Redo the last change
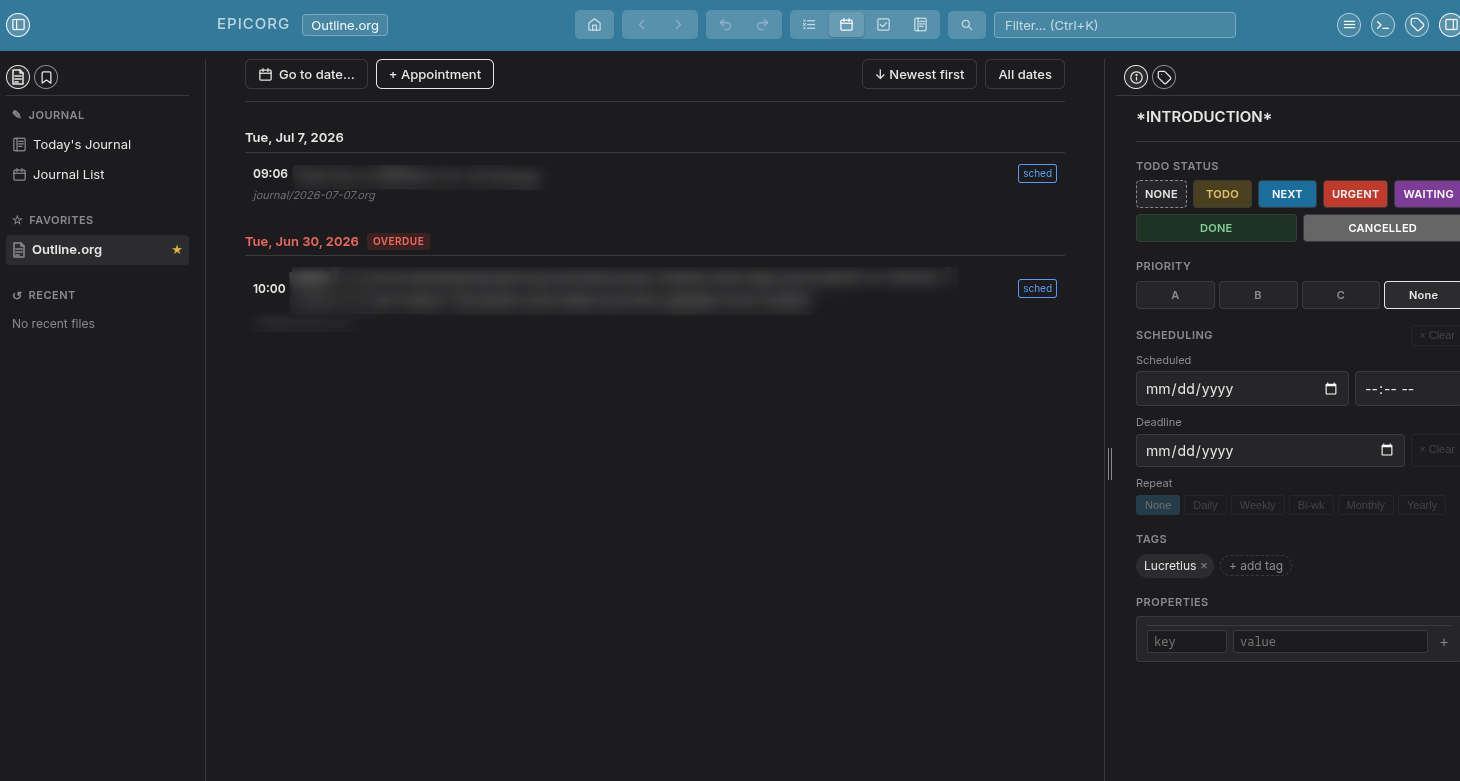The width and height of the screenshot is (1460, 781). pos(762,25)
